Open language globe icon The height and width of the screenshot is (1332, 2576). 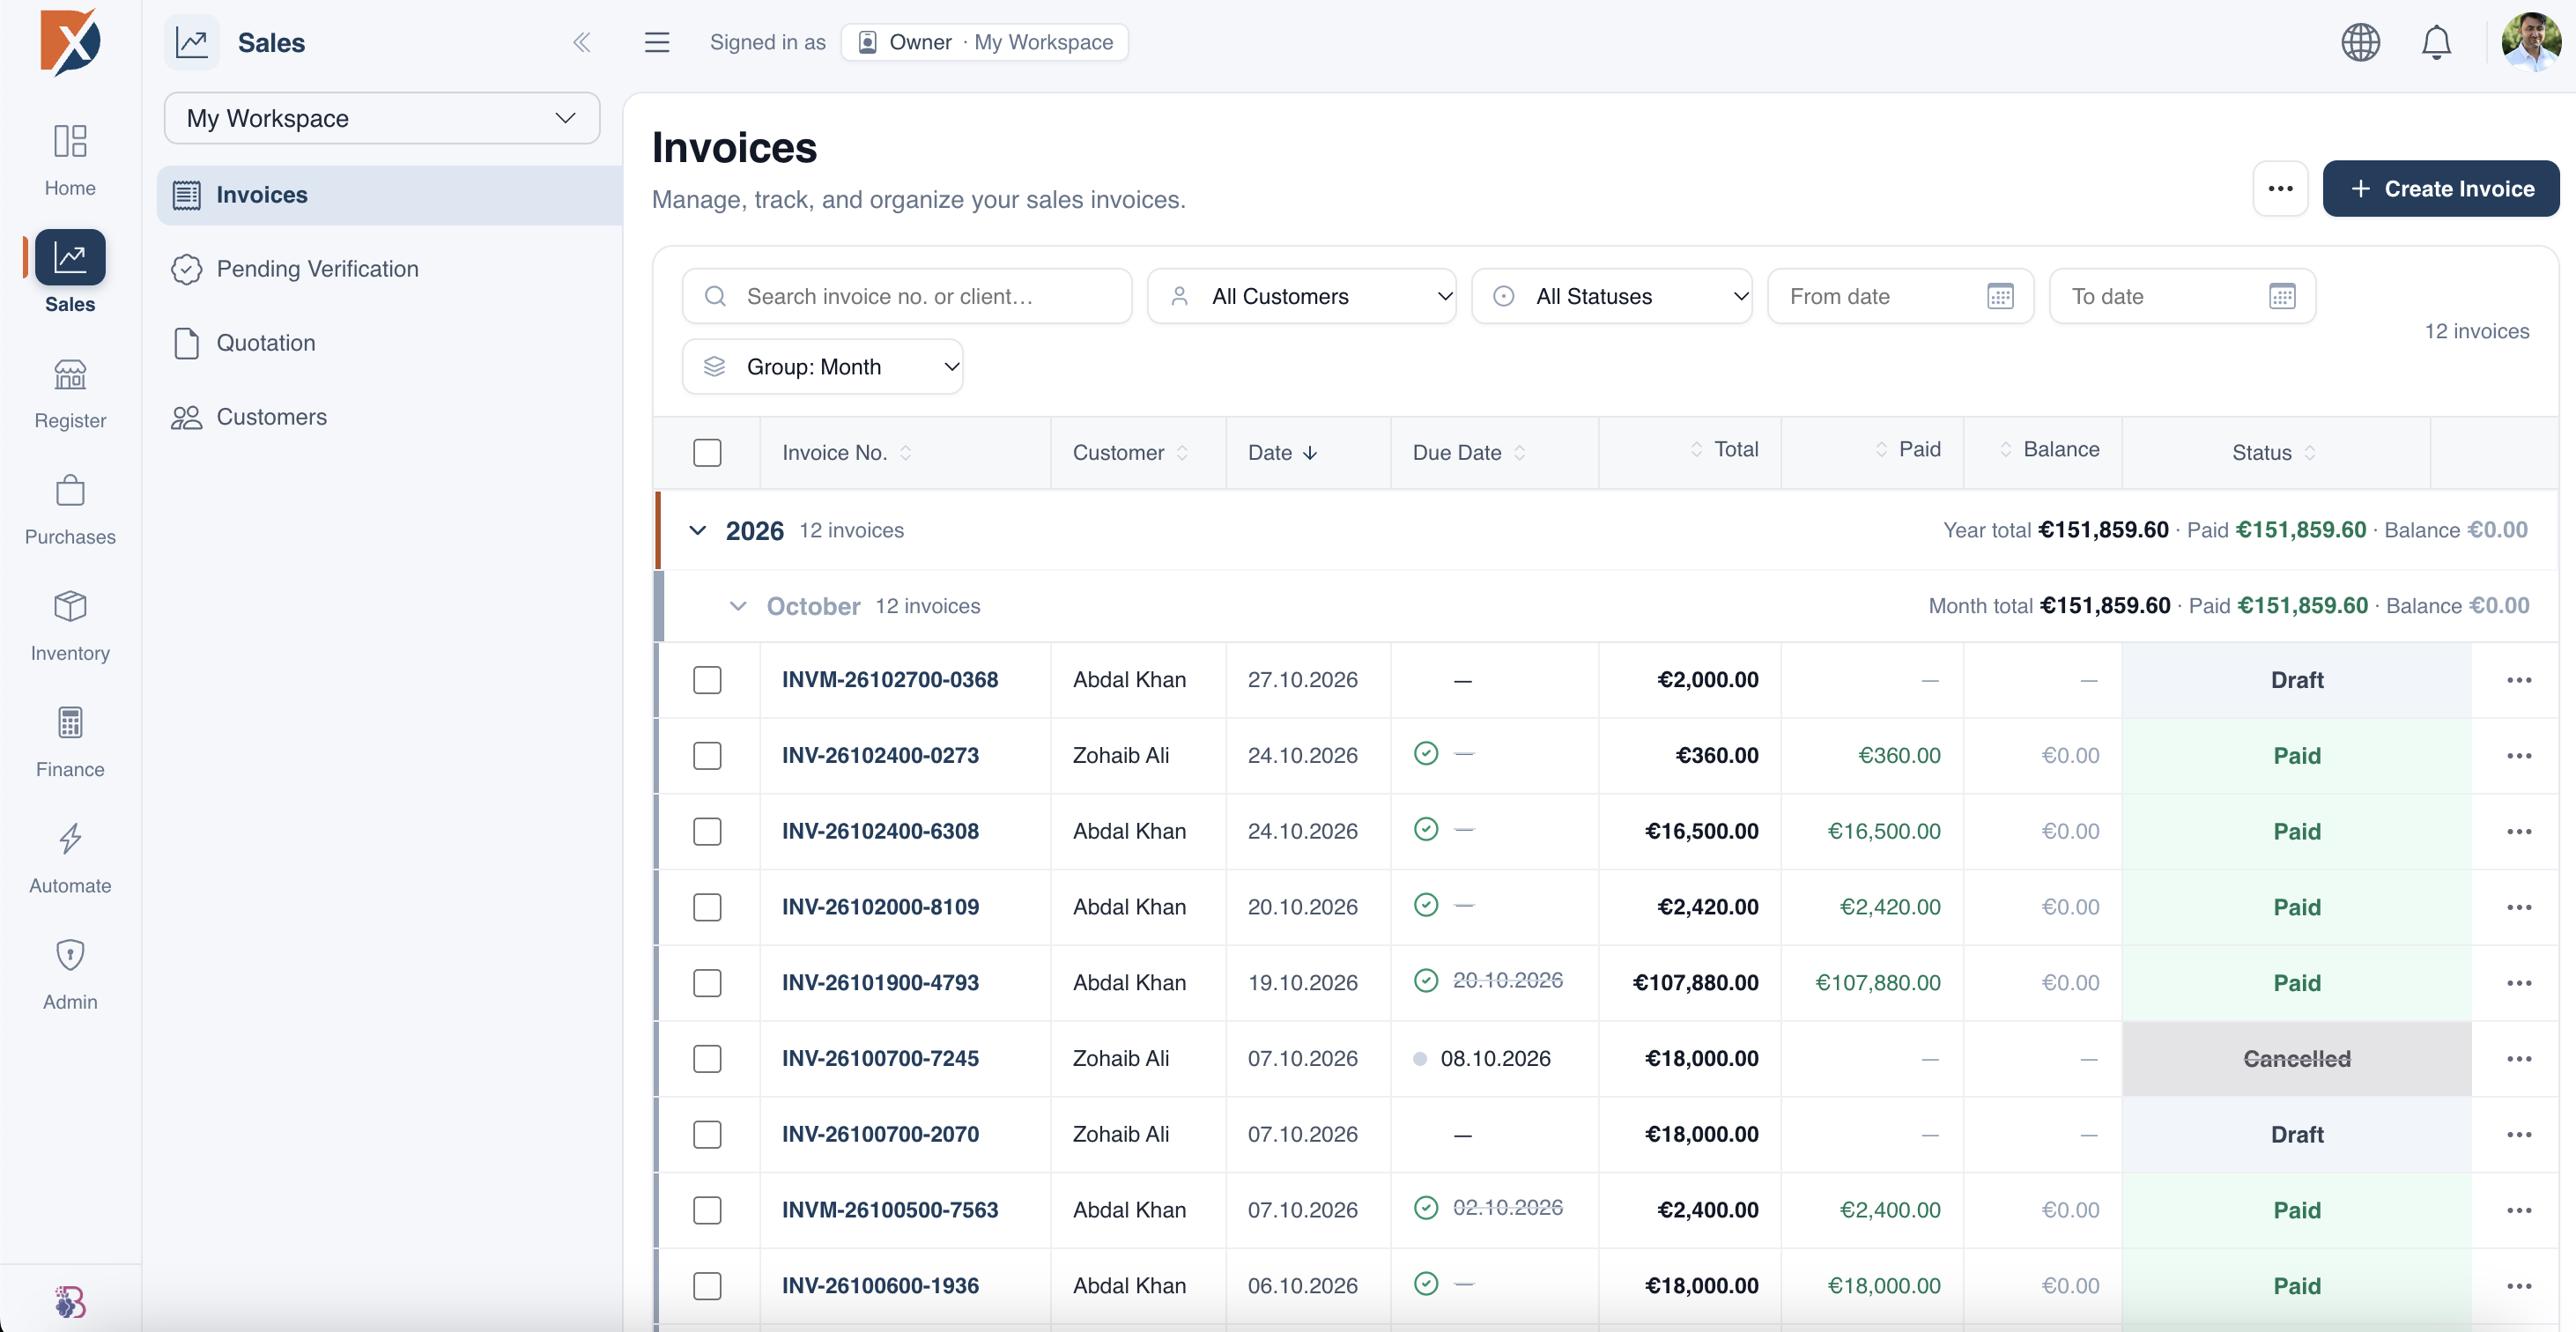[x=2360, y=42]
